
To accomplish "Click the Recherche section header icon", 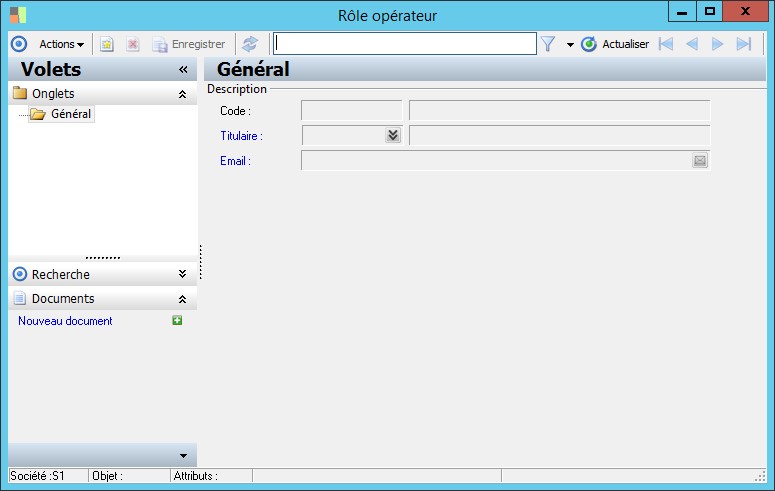I will (x=20, y=274).
